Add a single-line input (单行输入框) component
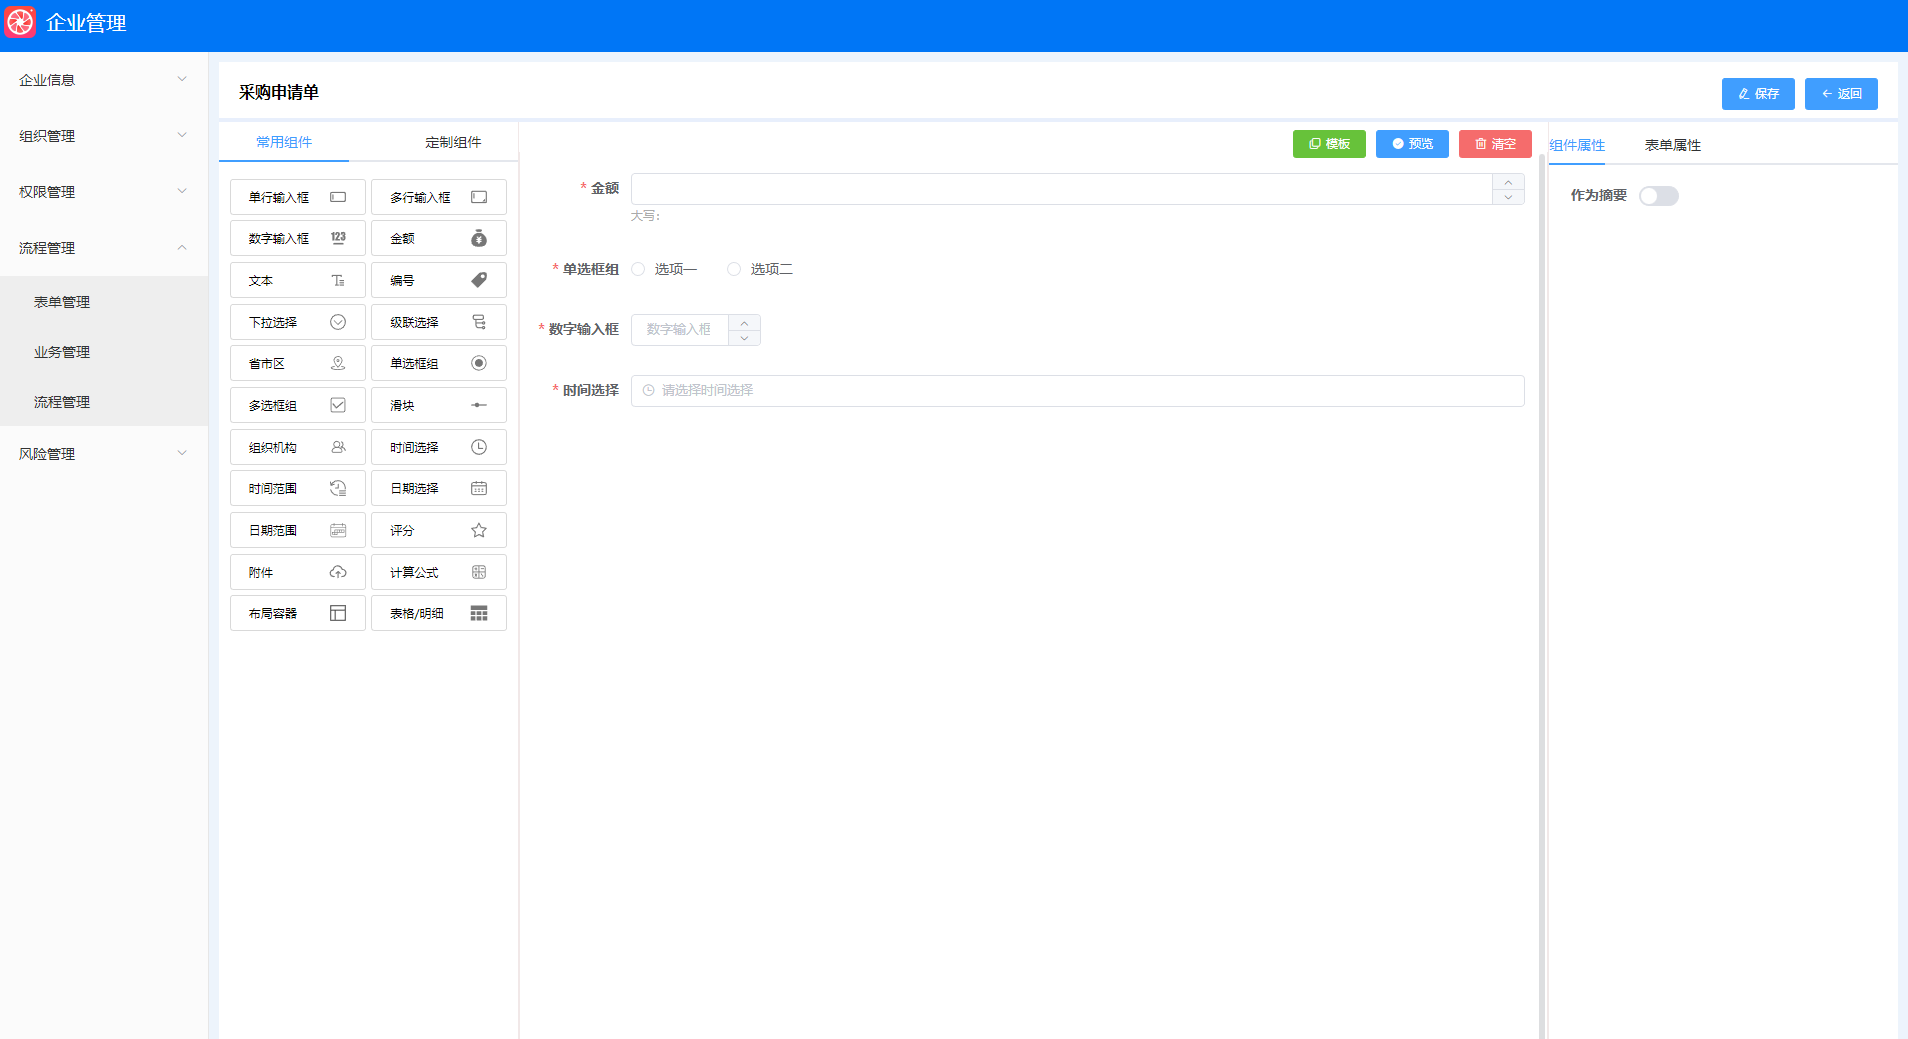This screenshot has height=1039, width=1908. click(298, 197)
